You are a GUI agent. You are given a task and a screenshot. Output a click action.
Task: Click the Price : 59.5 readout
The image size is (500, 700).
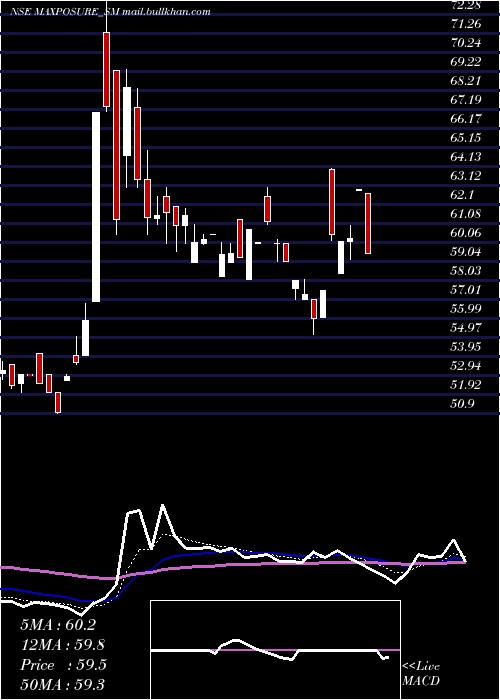63,665
